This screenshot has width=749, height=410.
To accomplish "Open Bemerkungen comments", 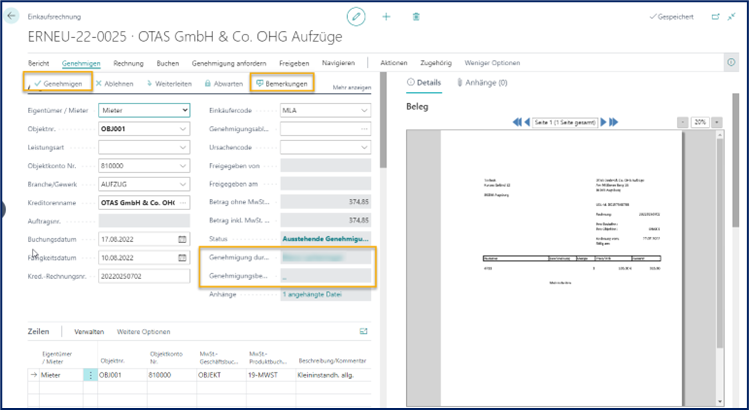I will click(x=281, y=84).
